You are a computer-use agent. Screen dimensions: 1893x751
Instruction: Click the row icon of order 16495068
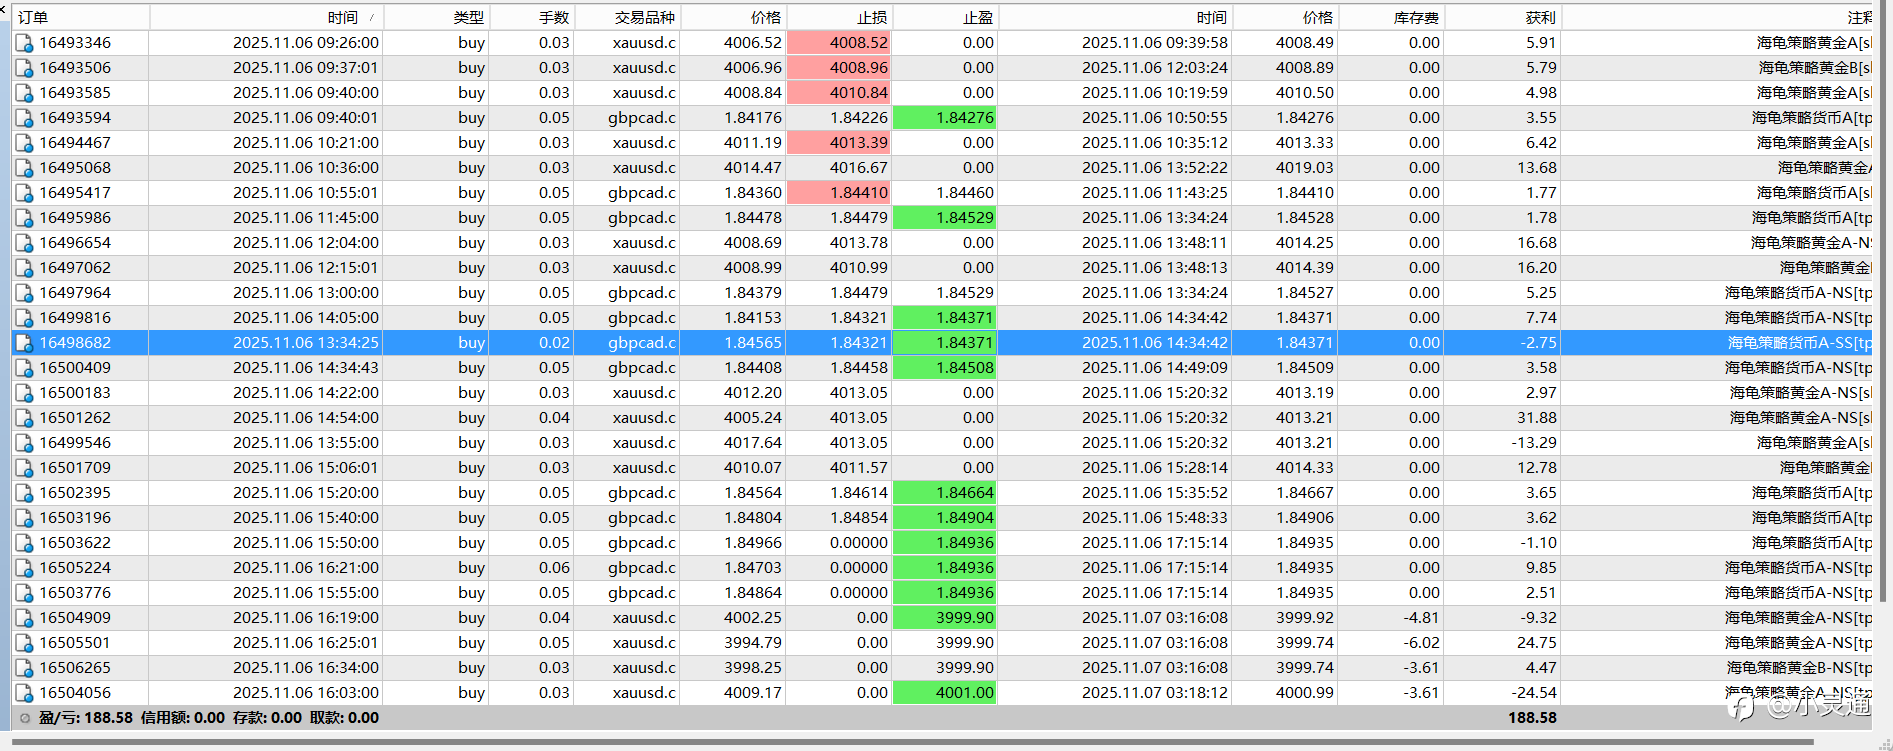click(24, 168)
